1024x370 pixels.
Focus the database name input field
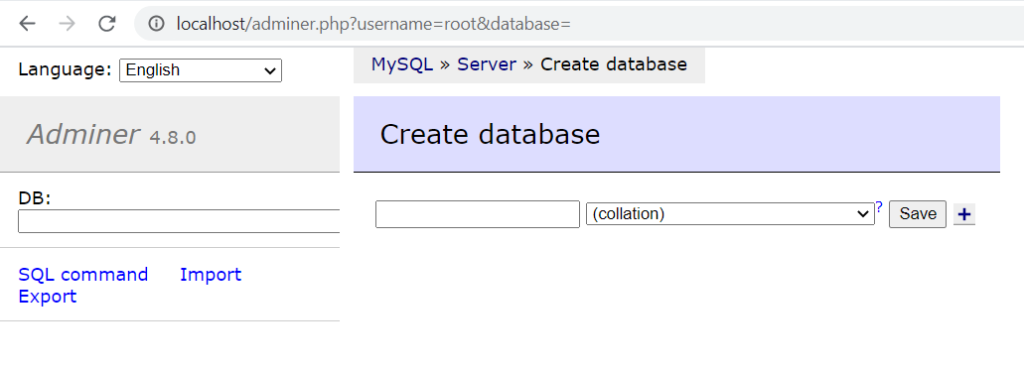click(x=477, y=214)
